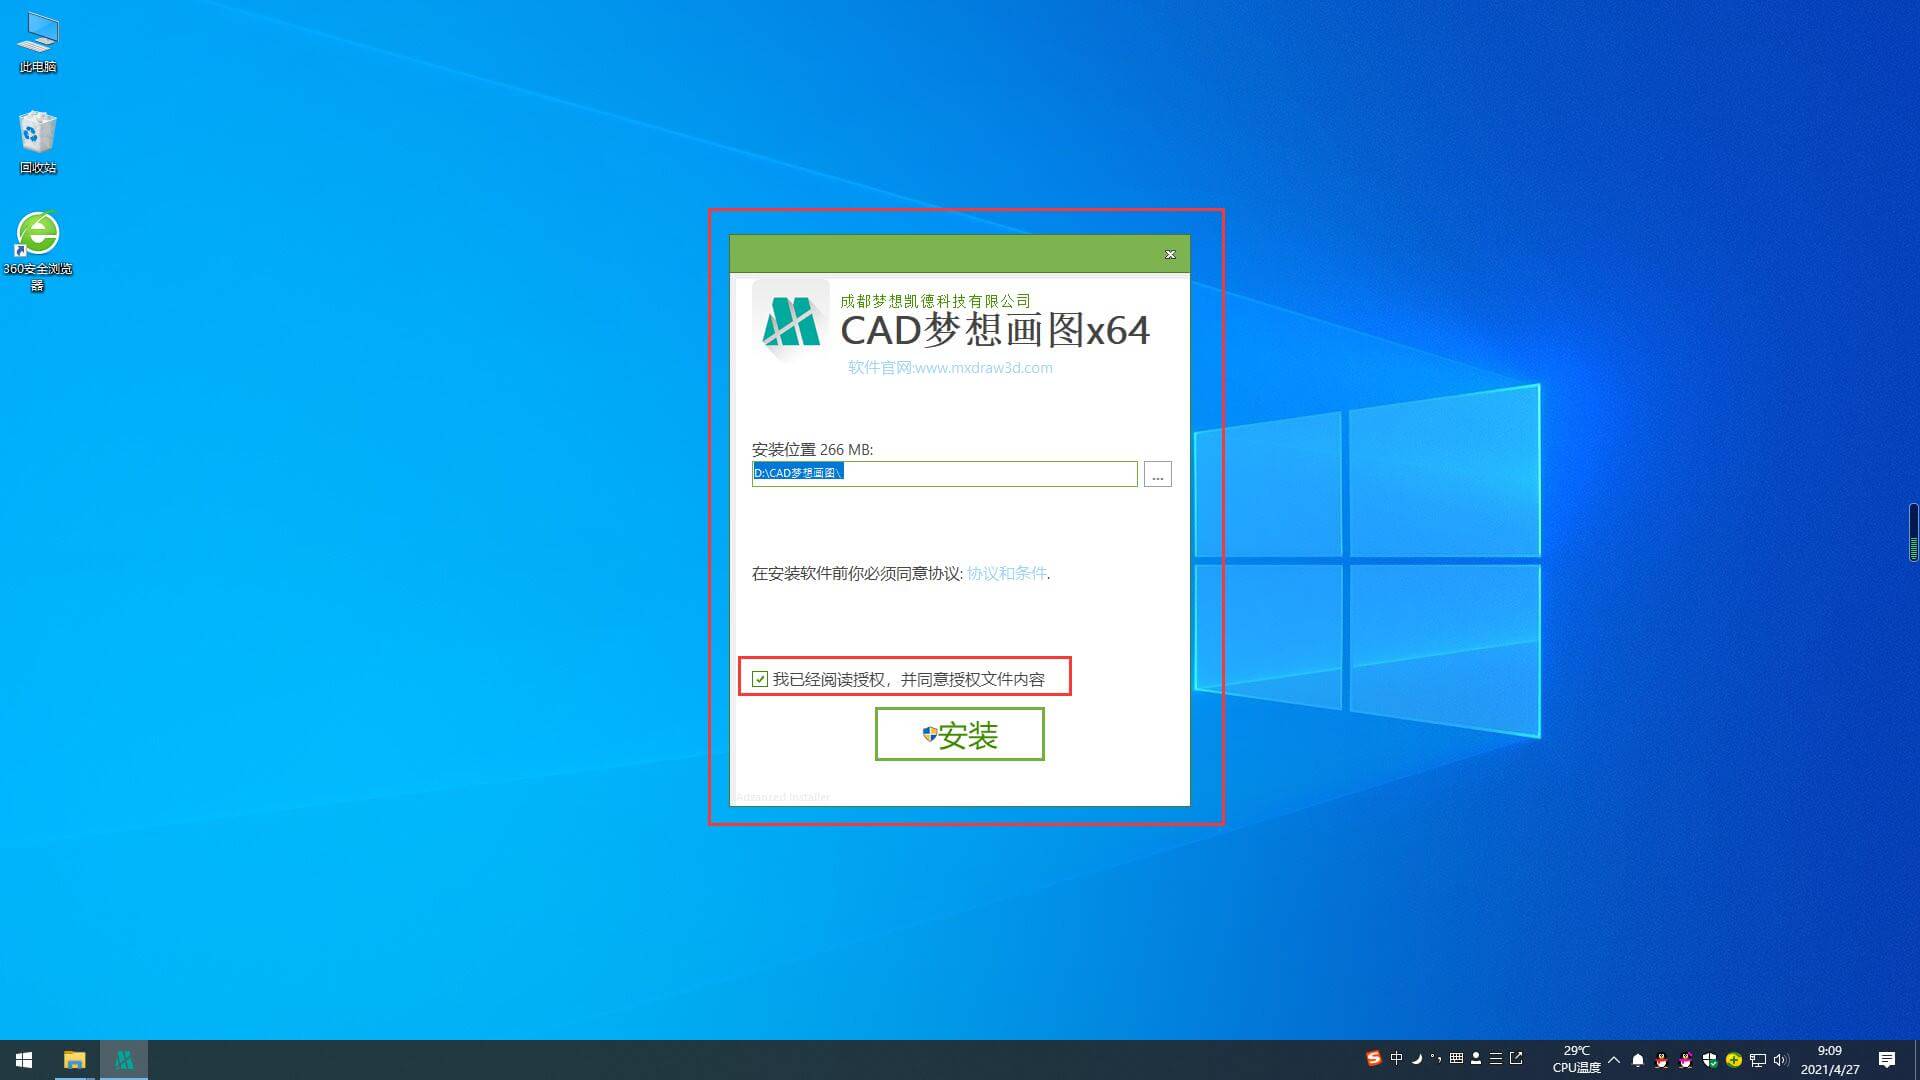Click the 成都梦想凯德科技有限公司 company text
Image resolution: width=1920 pixels, height=1080 pixels.
pyautogui.click(x=935, y=301)
